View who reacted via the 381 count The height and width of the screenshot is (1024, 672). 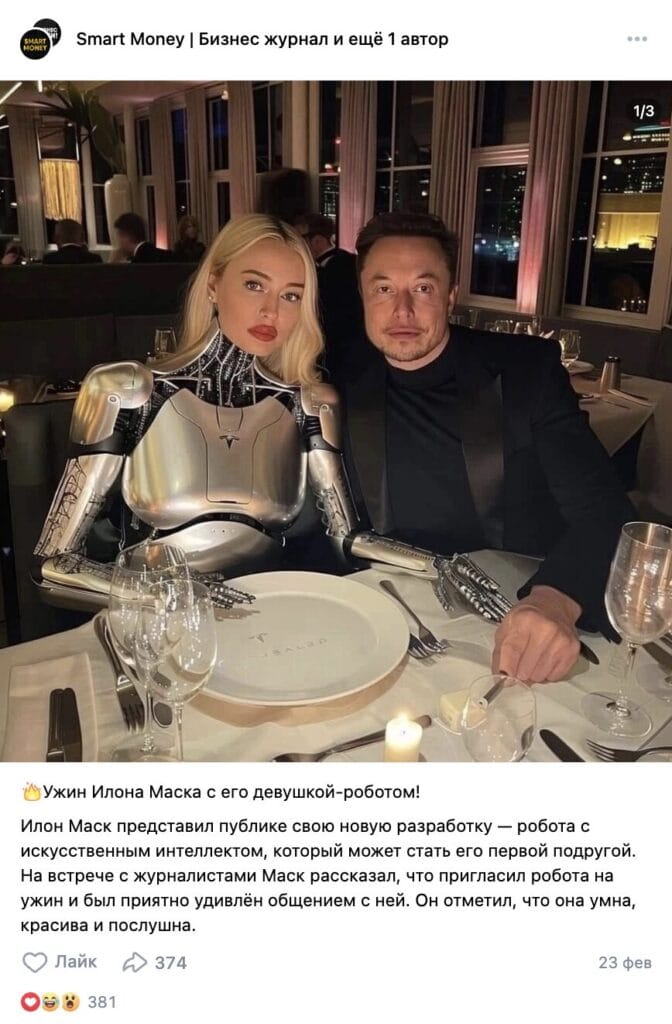pyautogui.click(x=102, y=1002)
